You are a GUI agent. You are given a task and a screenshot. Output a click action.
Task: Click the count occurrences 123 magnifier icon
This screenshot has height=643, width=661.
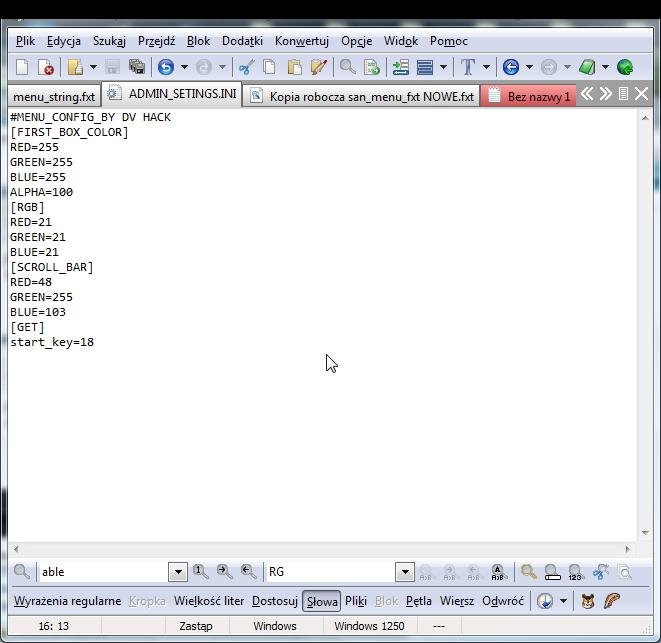[576, 573]
